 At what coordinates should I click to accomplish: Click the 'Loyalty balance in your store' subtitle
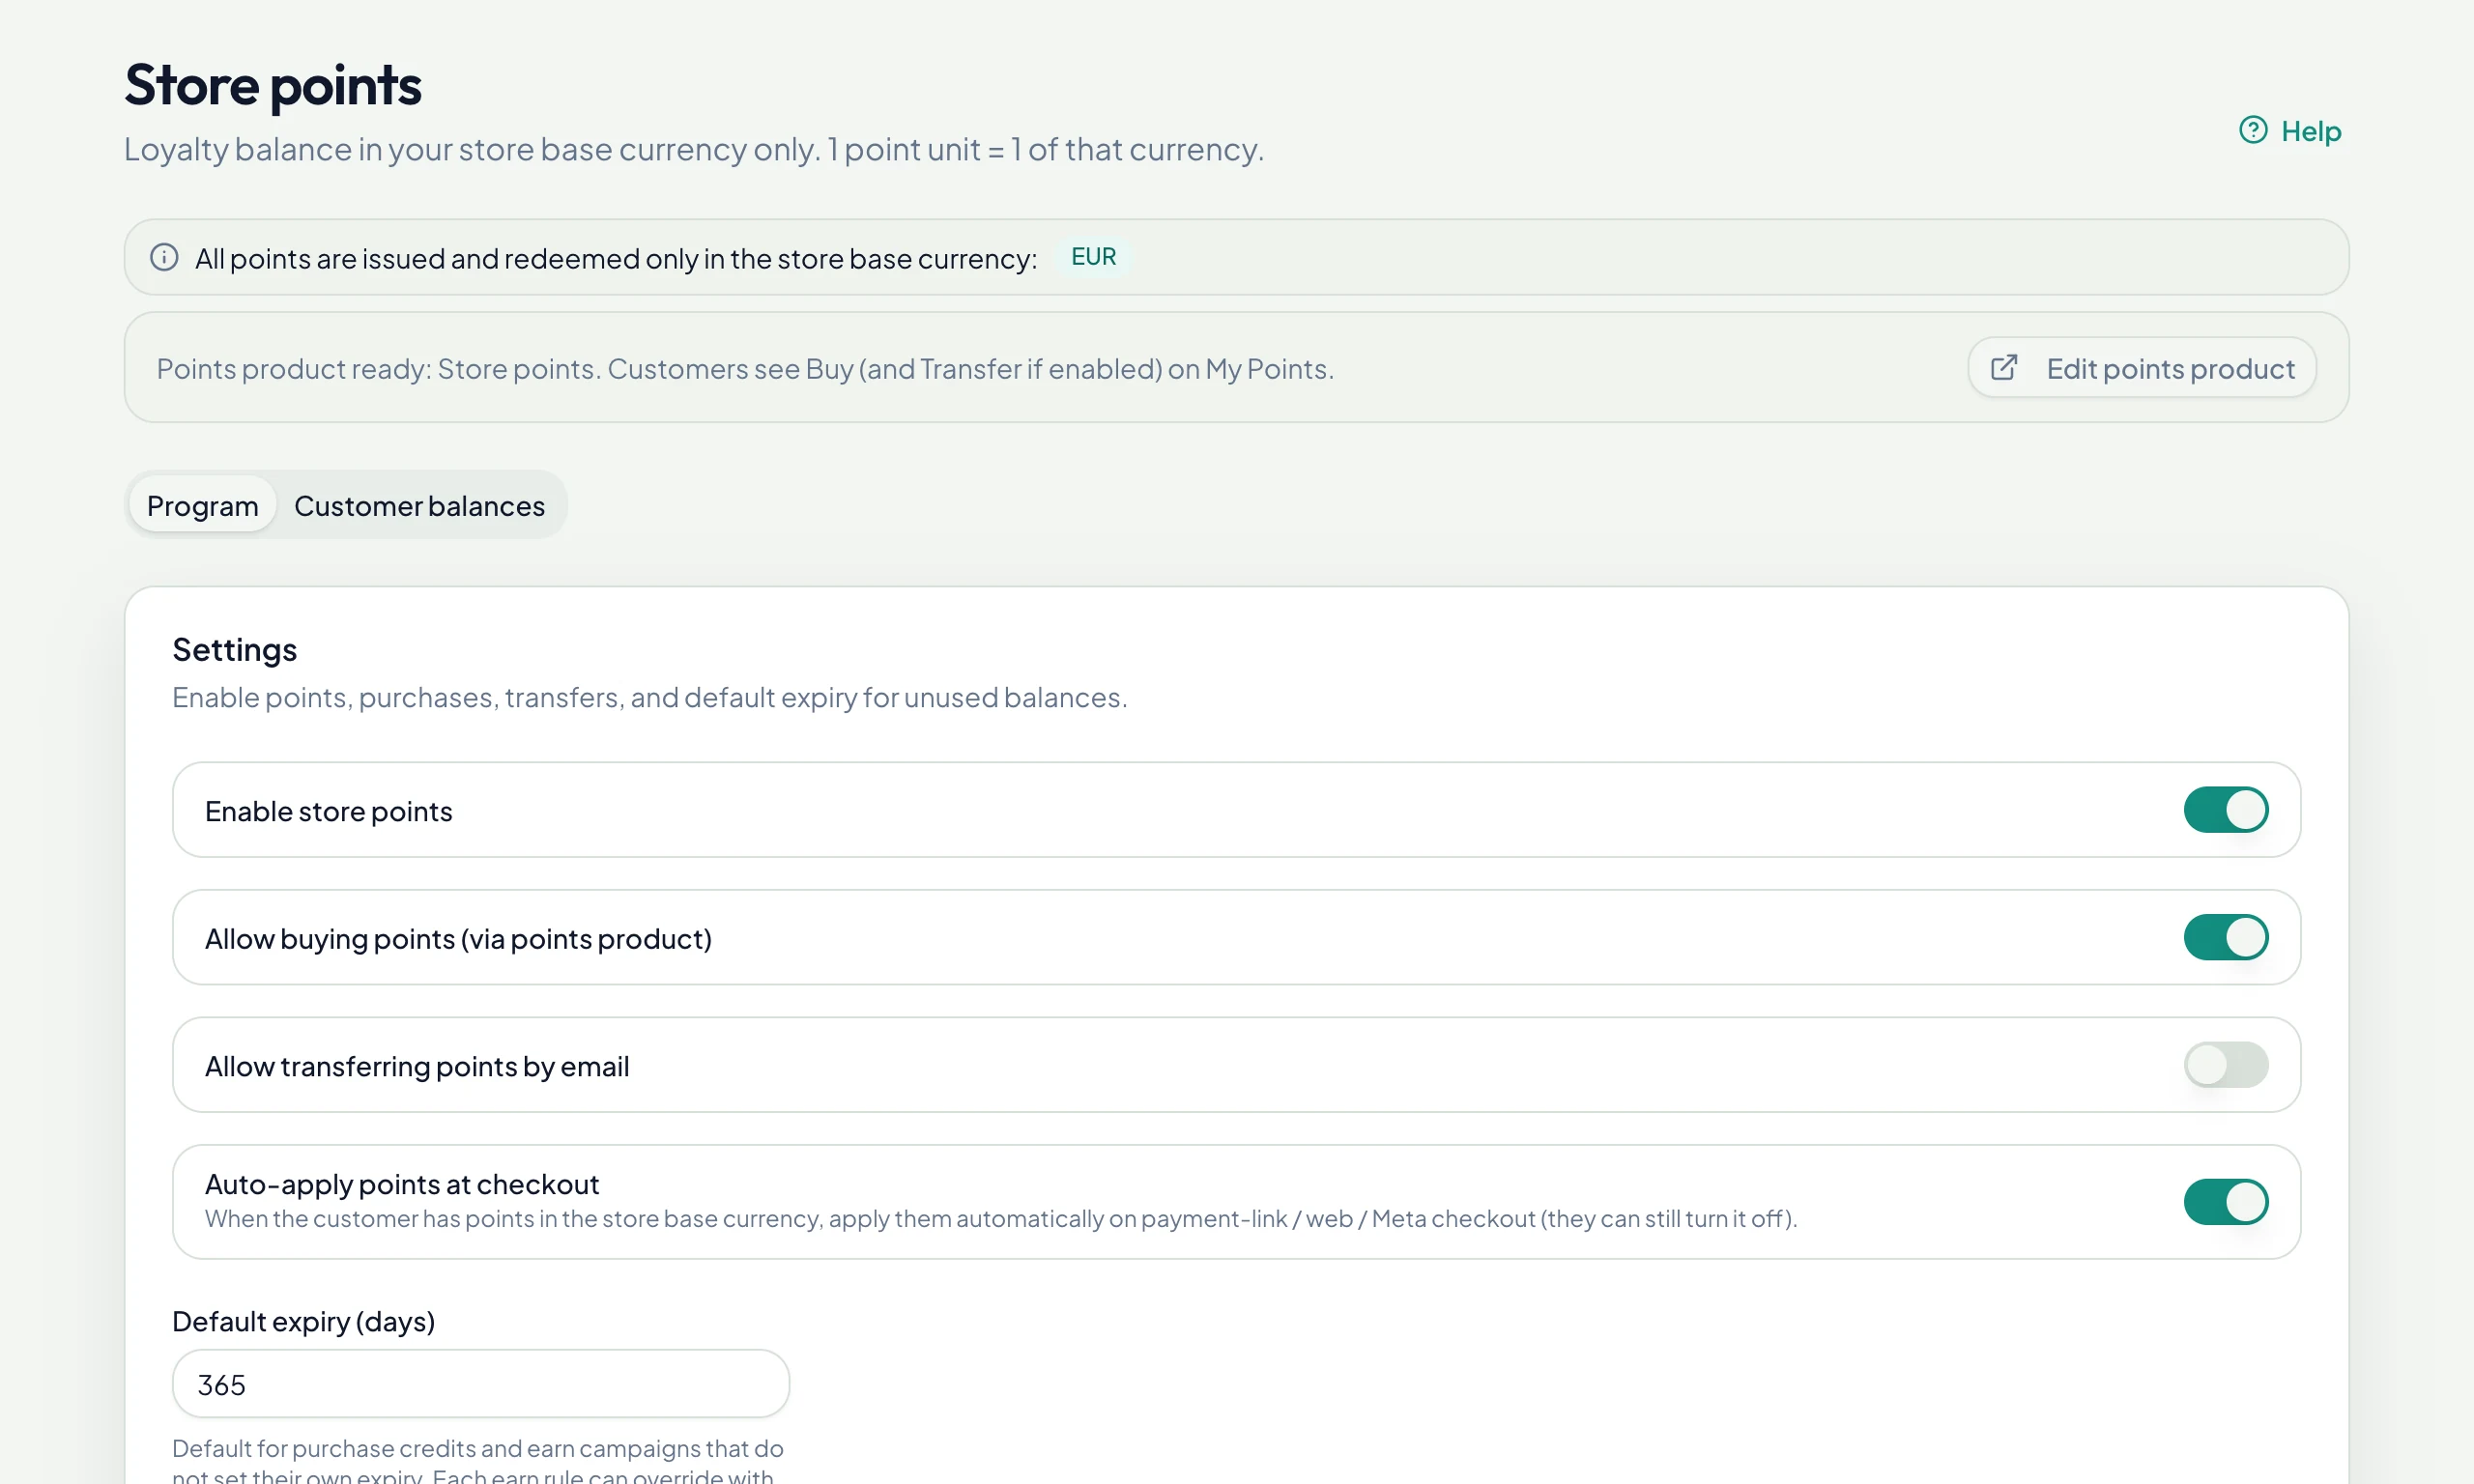coord(694,149)
